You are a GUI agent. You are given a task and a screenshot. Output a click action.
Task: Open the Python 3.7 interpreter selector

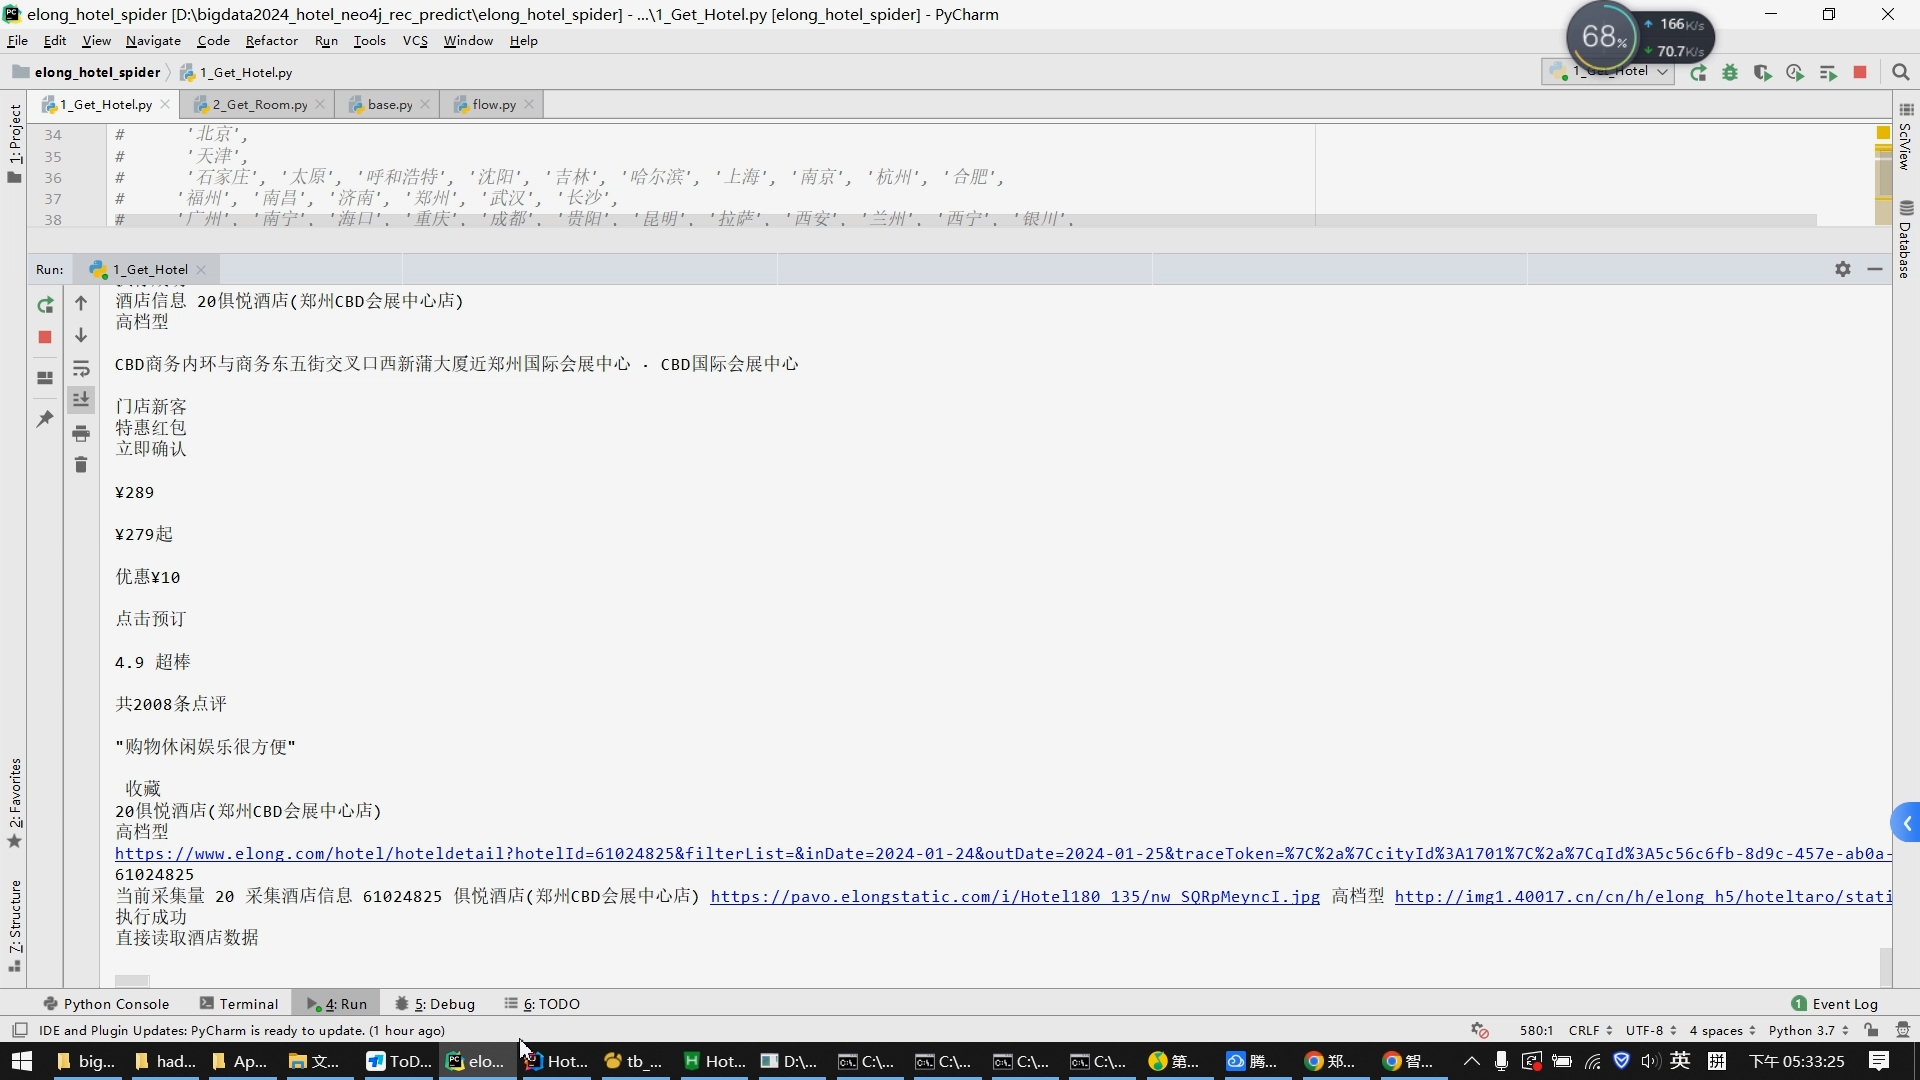click(x=1808, y=1030)
